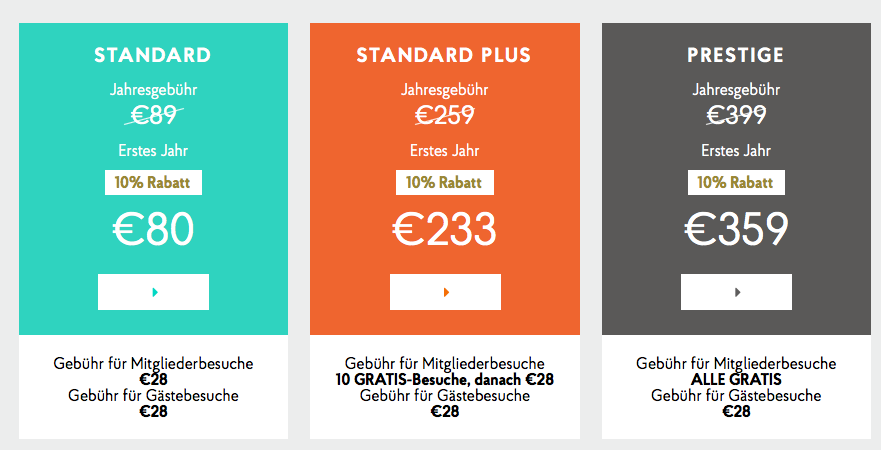Click the "ALLE GRATIS" text

click(x=736, y=379)
